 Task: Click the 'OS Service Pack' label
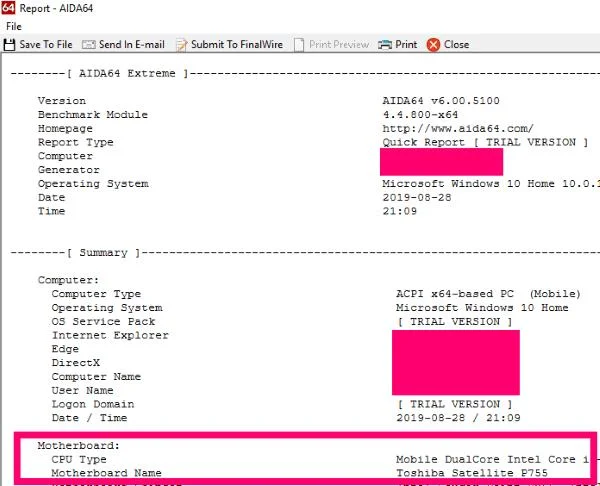[x=103, y=321]
